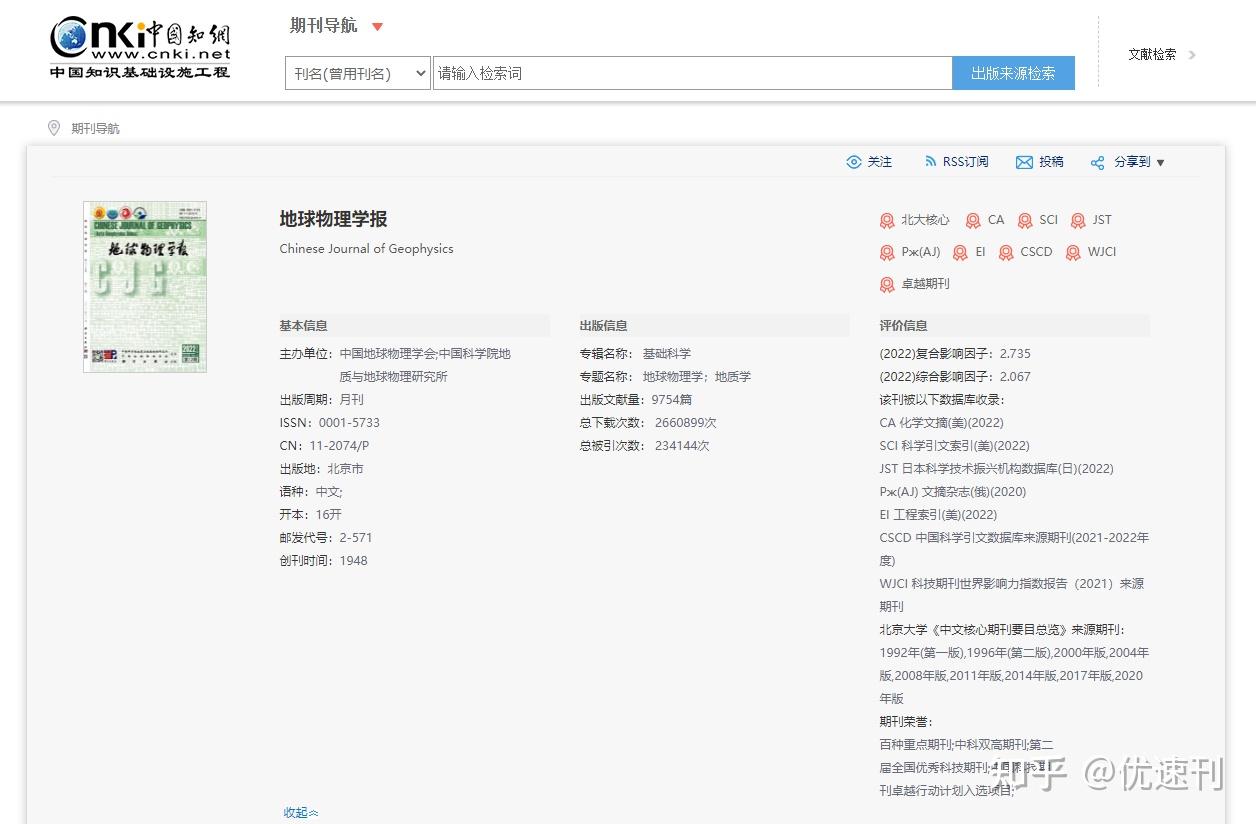Click the eye icon next to 关注
This screenshot has width=1256, height=824.
tap(854, 162)
